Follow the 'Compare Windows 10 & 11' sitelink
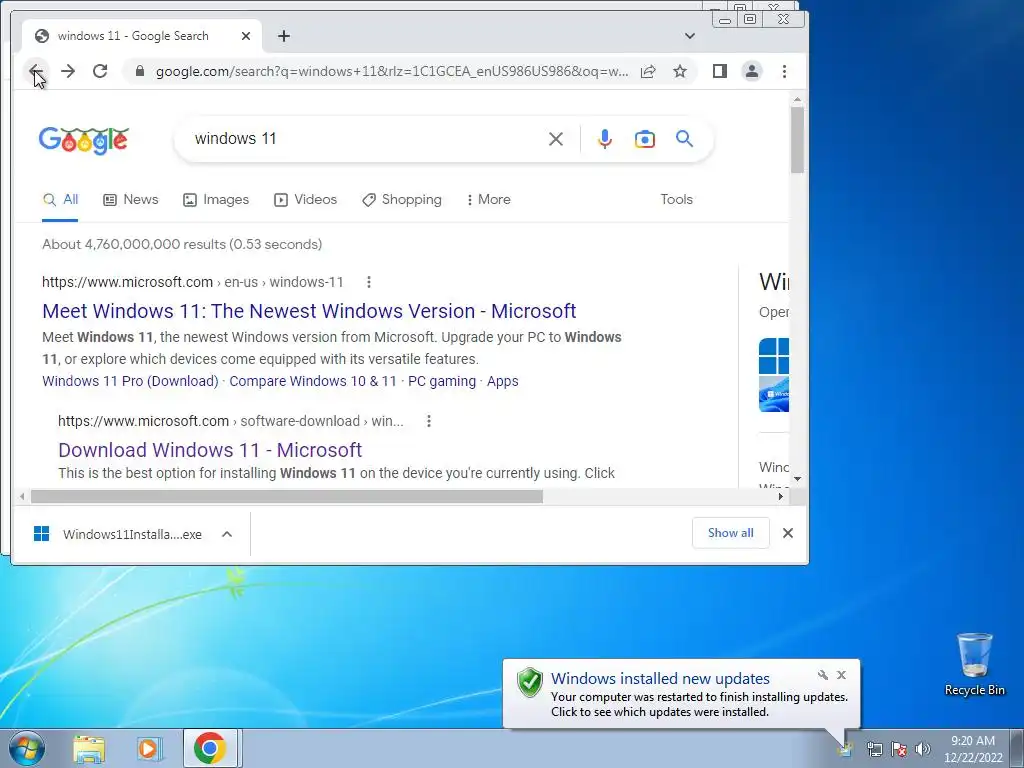This screenshot has width=1024, height=768. [313, 381]
